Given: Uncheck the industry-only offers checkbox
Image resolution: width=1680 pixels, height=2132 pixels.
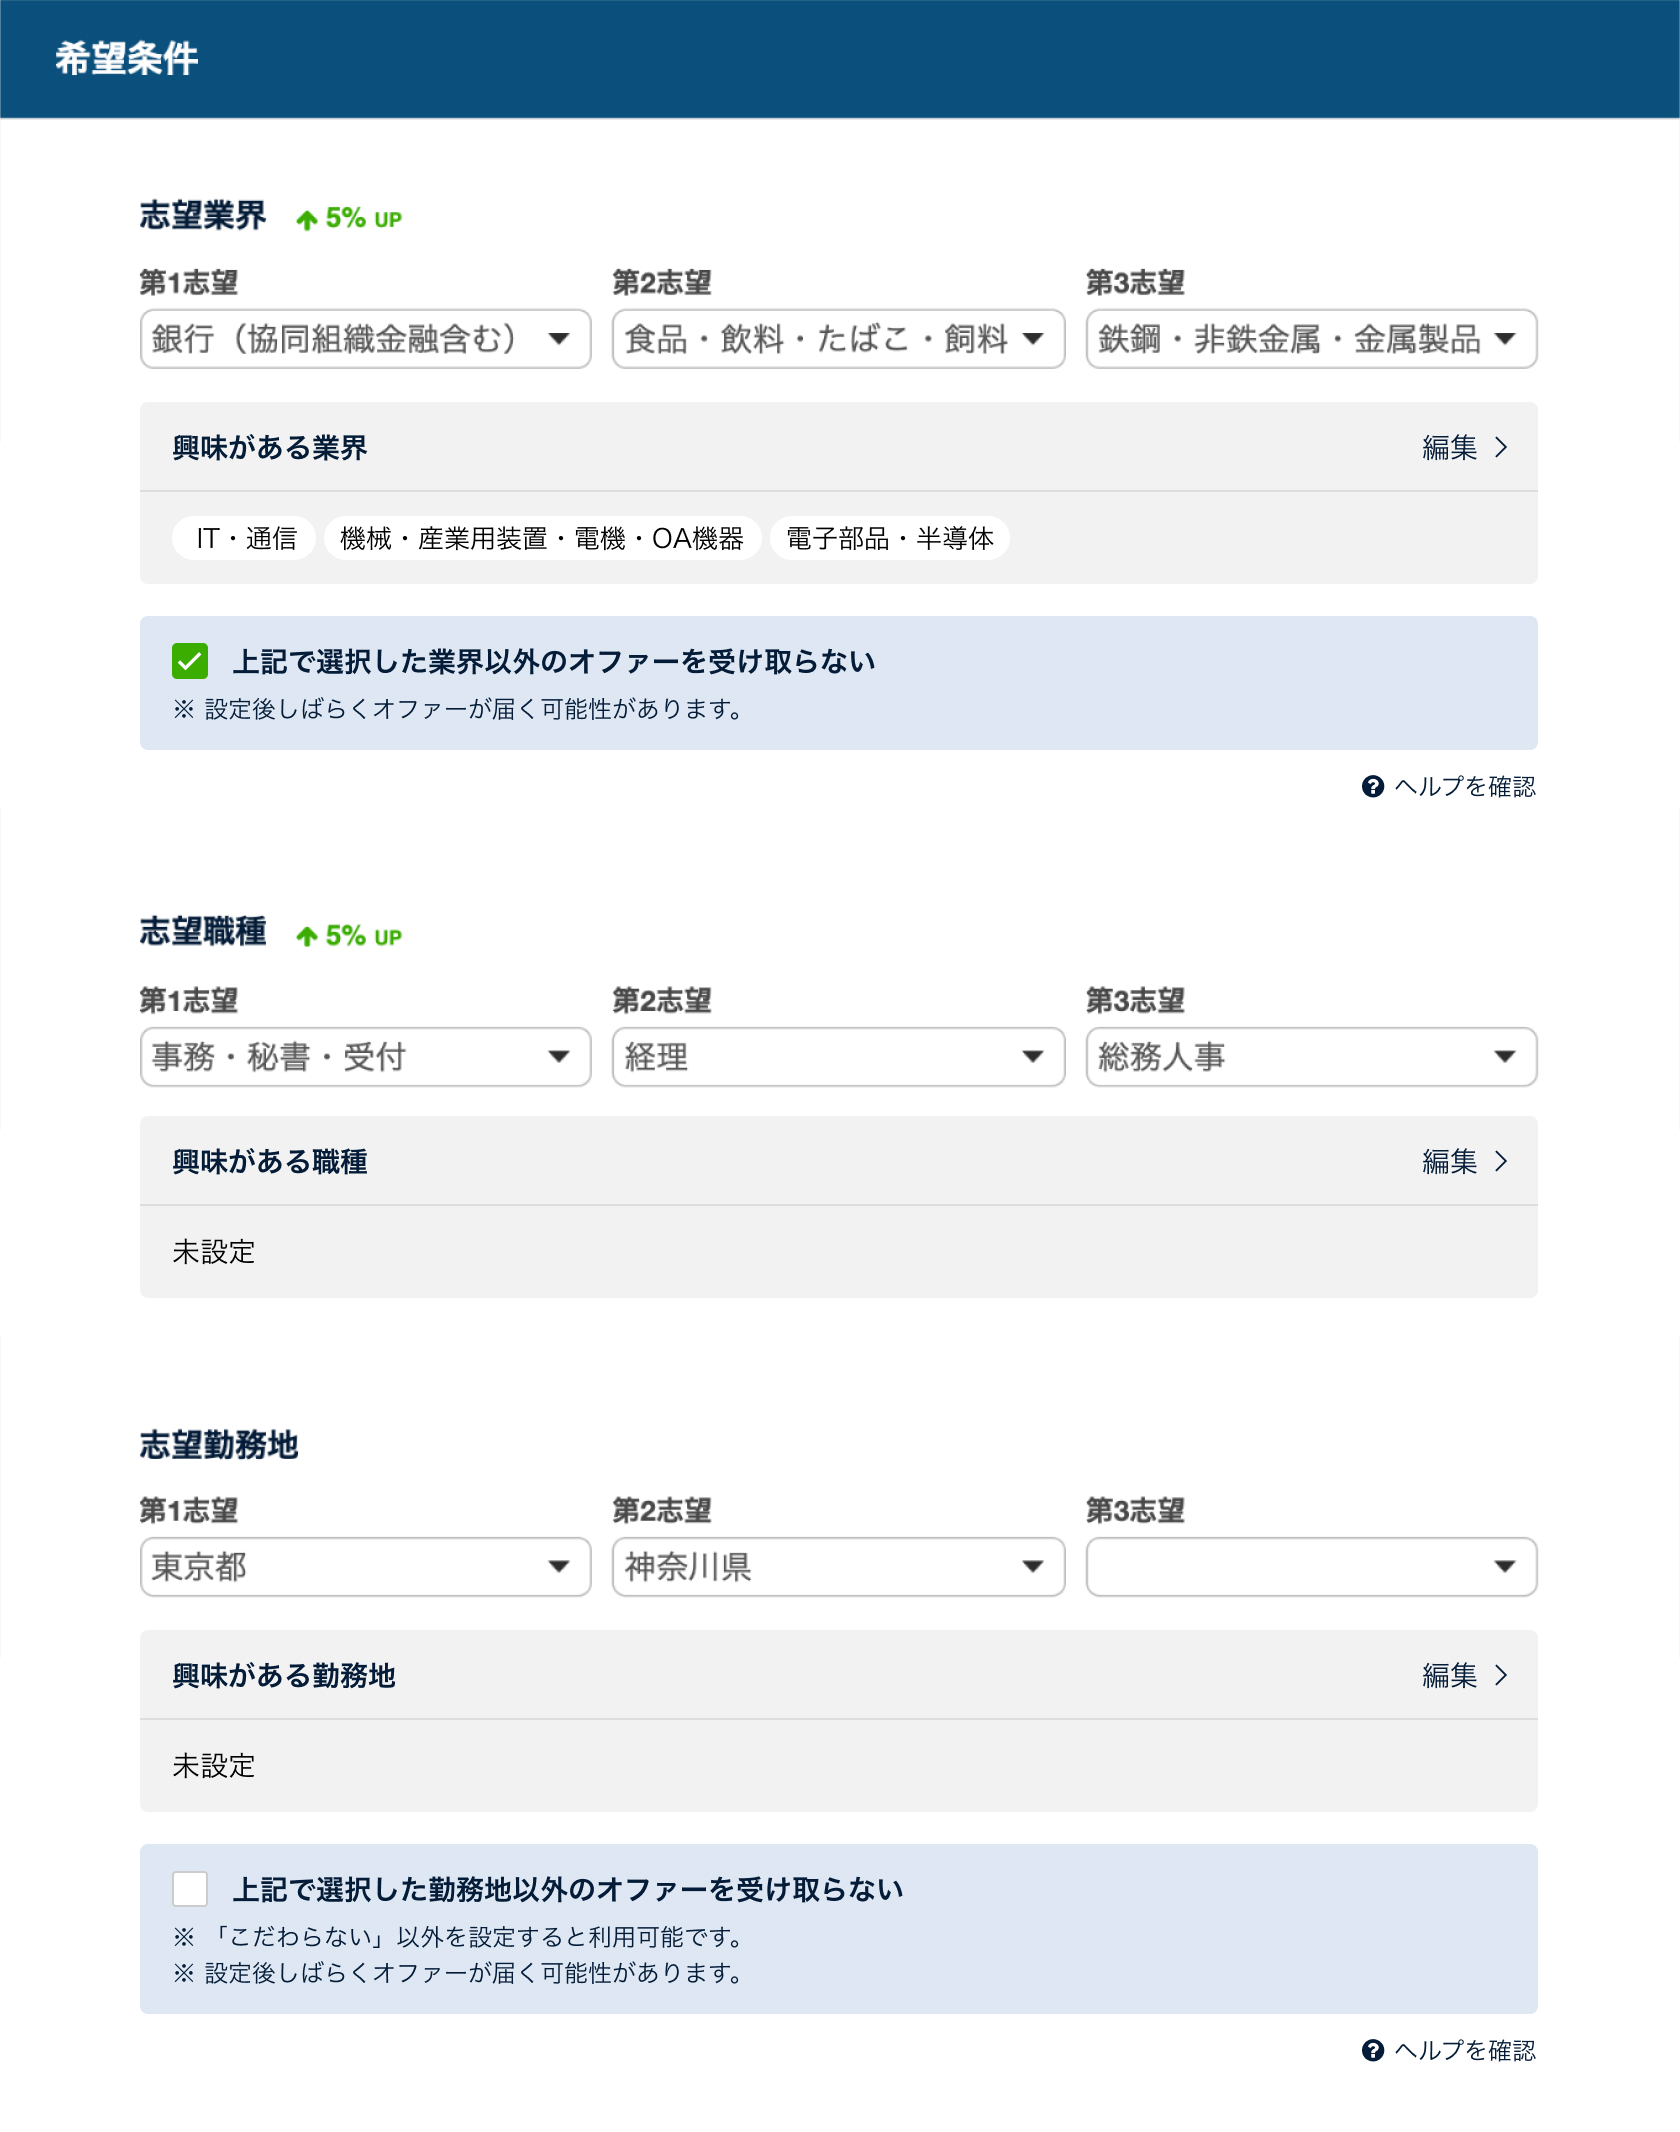Looking at the screenshot, I should point(190,661).
